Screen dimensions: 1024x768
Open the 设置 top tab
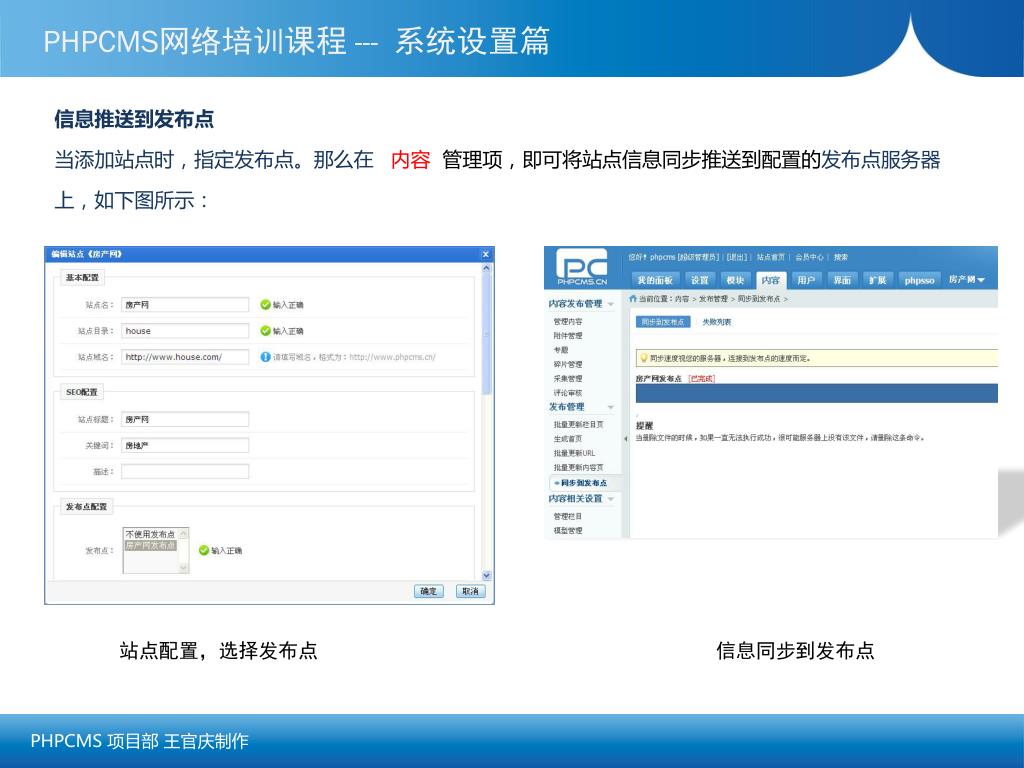(699, 280)
